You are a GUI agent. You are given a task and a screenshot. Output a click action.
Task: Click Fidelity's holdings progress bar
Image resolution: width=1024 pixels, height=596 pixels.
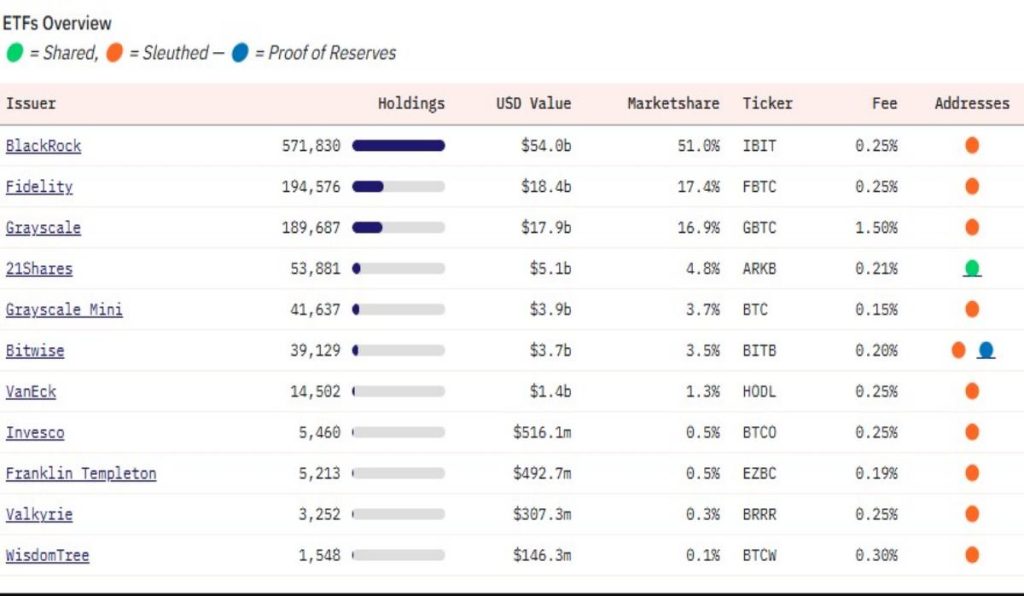pos(398,187)
